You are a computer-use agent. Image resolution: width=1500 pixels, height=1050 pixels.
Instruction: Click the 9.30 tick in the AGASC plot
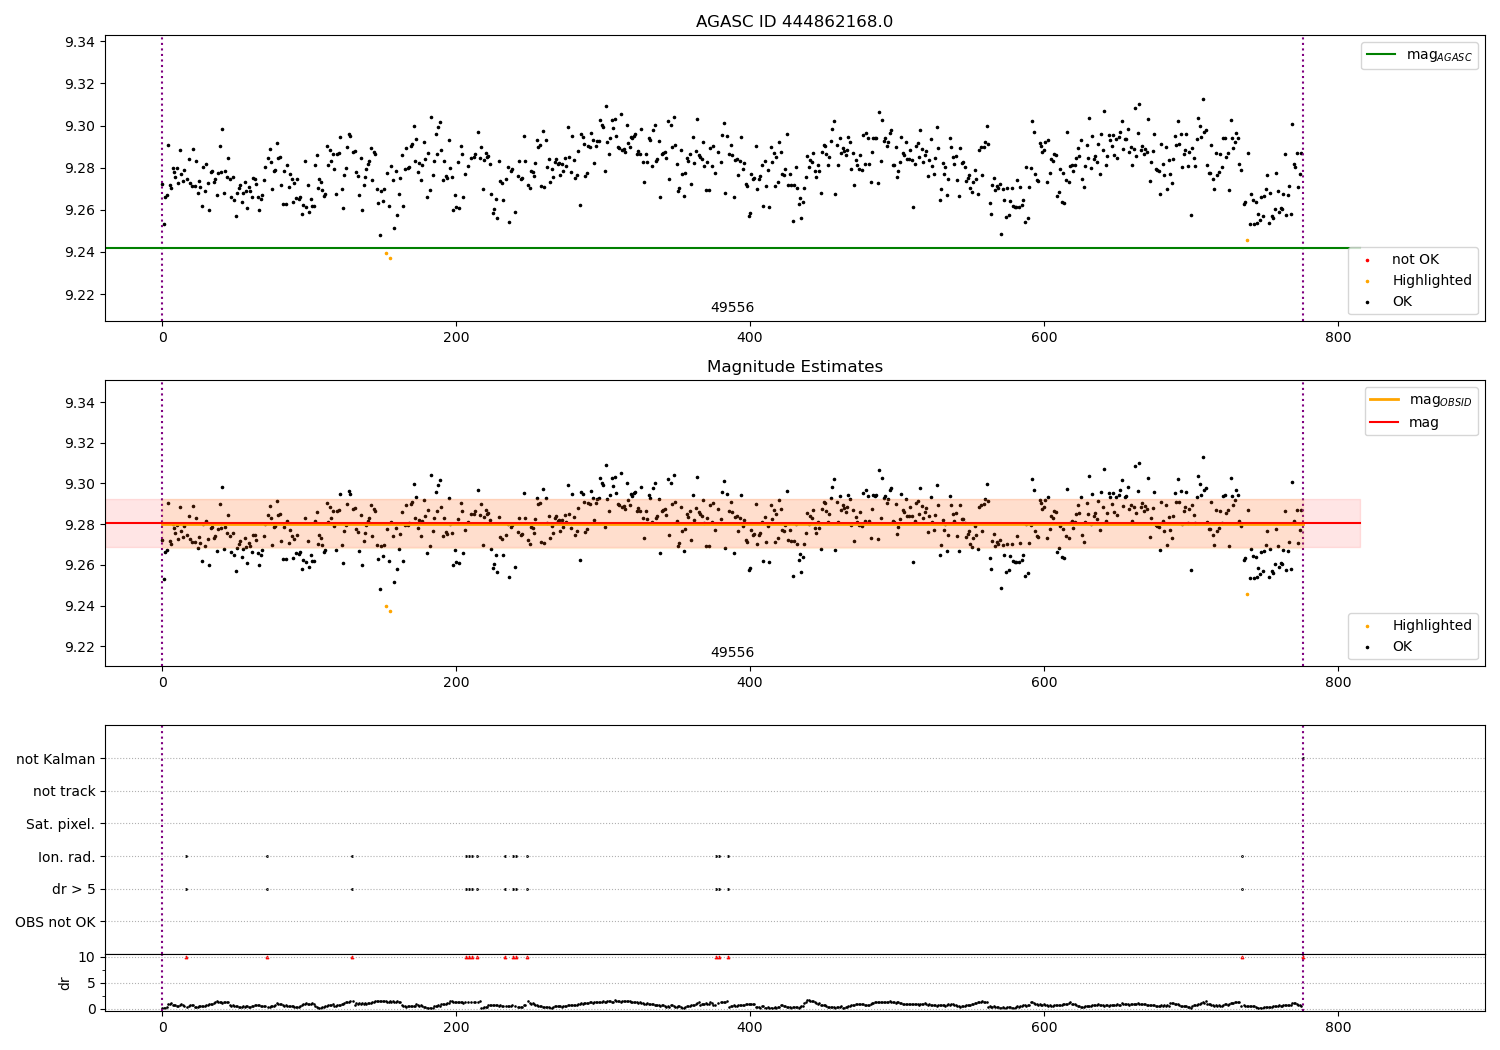(x=80, y=126)
